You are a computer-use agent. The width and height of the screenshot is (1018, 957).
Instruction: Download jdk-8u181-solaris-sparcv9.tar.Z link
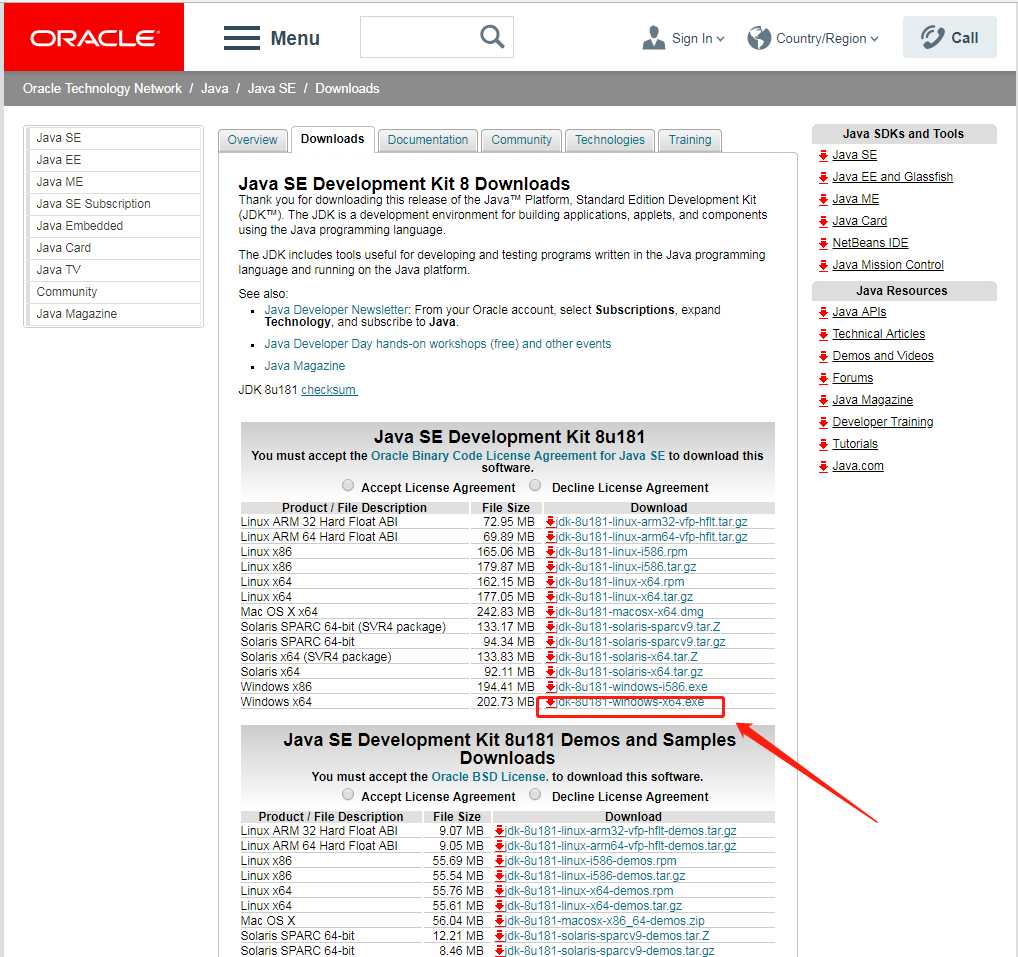pos(638,627)
